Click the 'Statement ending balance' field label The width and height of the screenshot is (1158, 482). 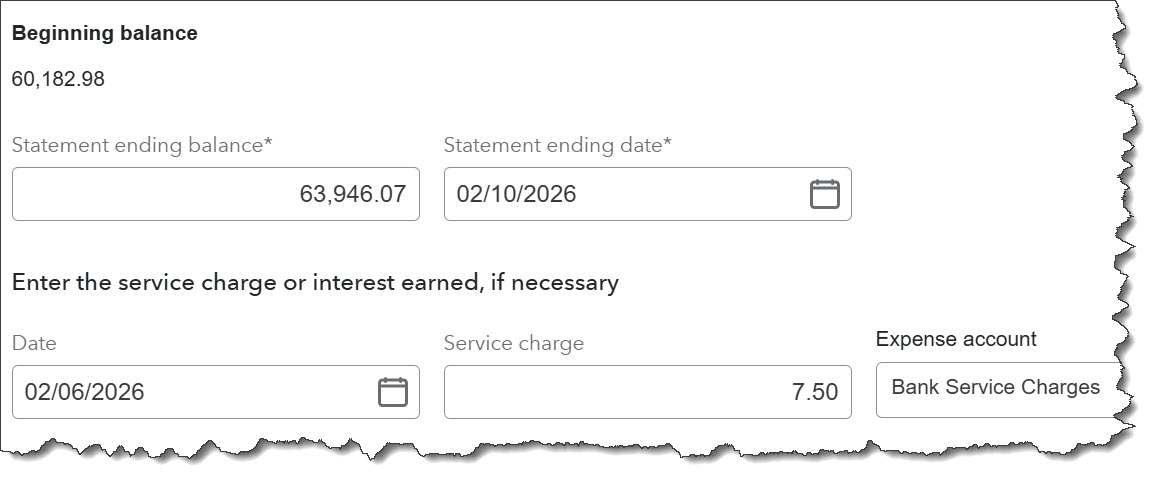tap(142, 145)
